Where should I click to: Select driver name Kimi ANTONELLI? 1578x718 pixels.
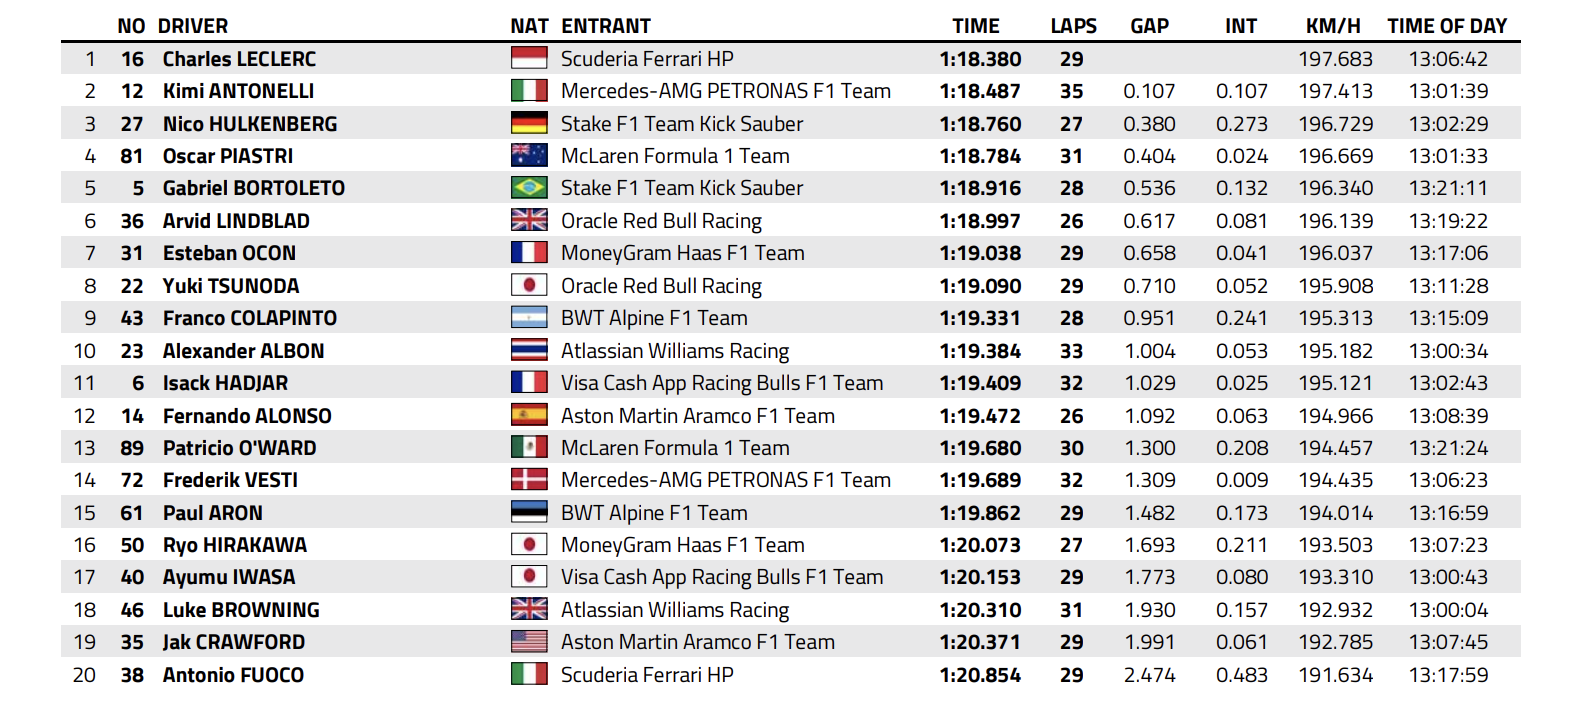[x=238, y=91]
